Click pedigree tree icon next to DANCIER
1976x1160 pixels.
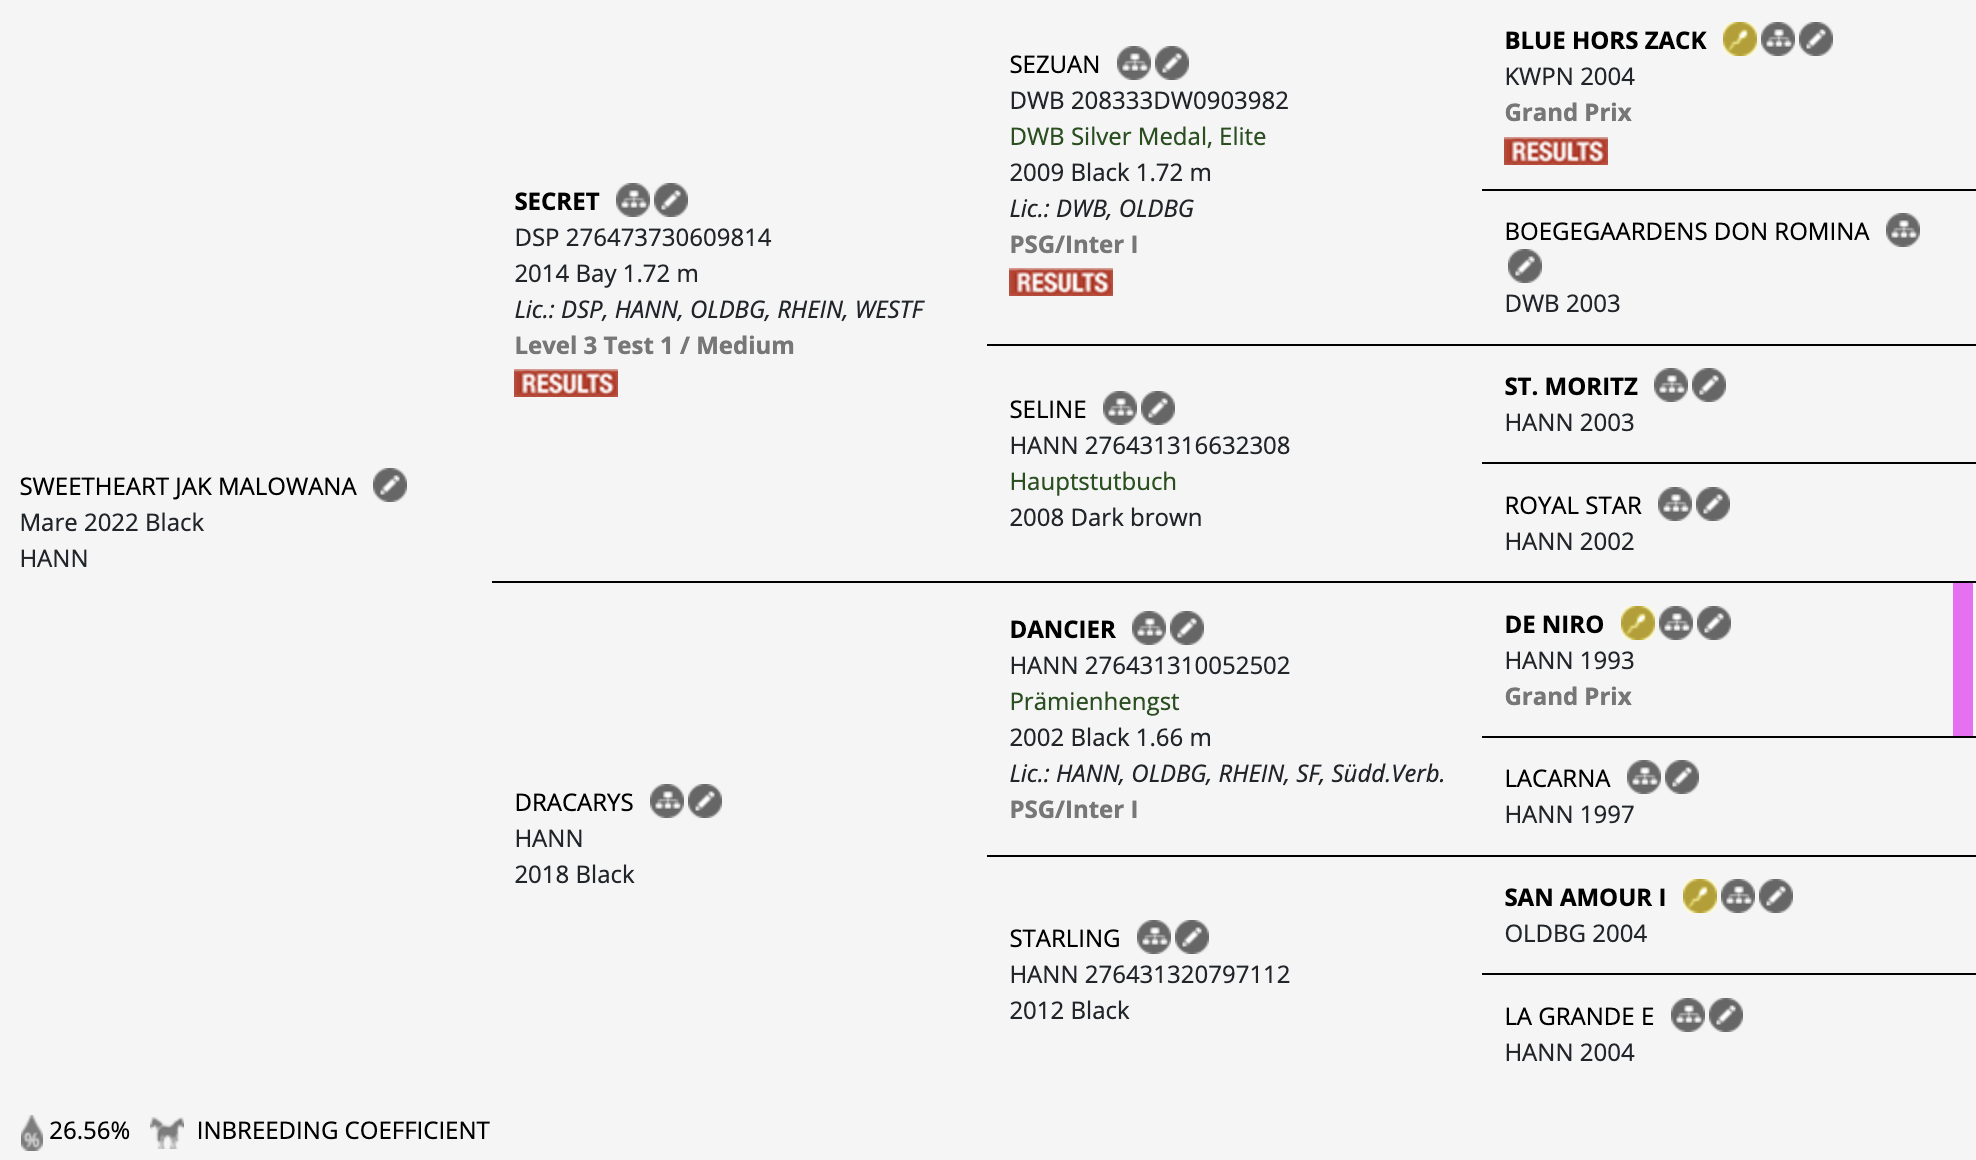coord(1149,628)
